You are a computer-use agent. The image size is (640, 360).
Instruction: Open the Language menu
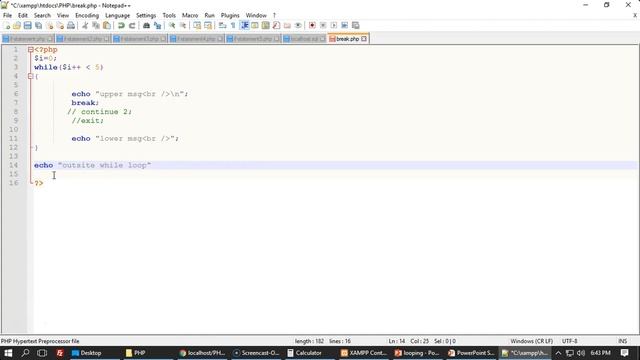pyautogui.click(x=117, y=15)
